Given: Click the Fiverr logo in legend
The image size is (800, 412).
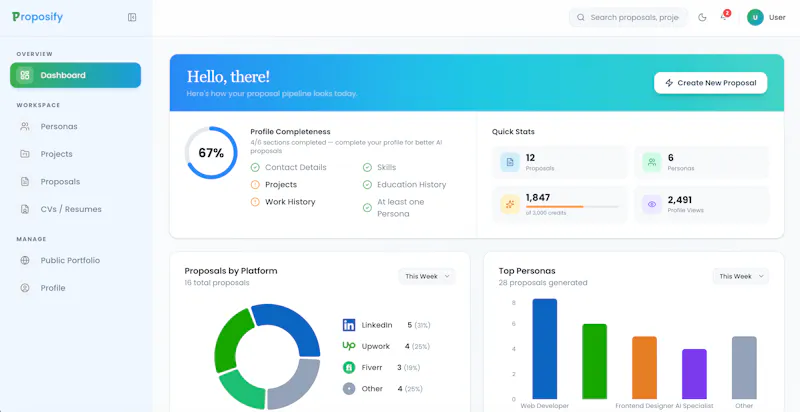Looking at the screenshot, I should 349,367.
